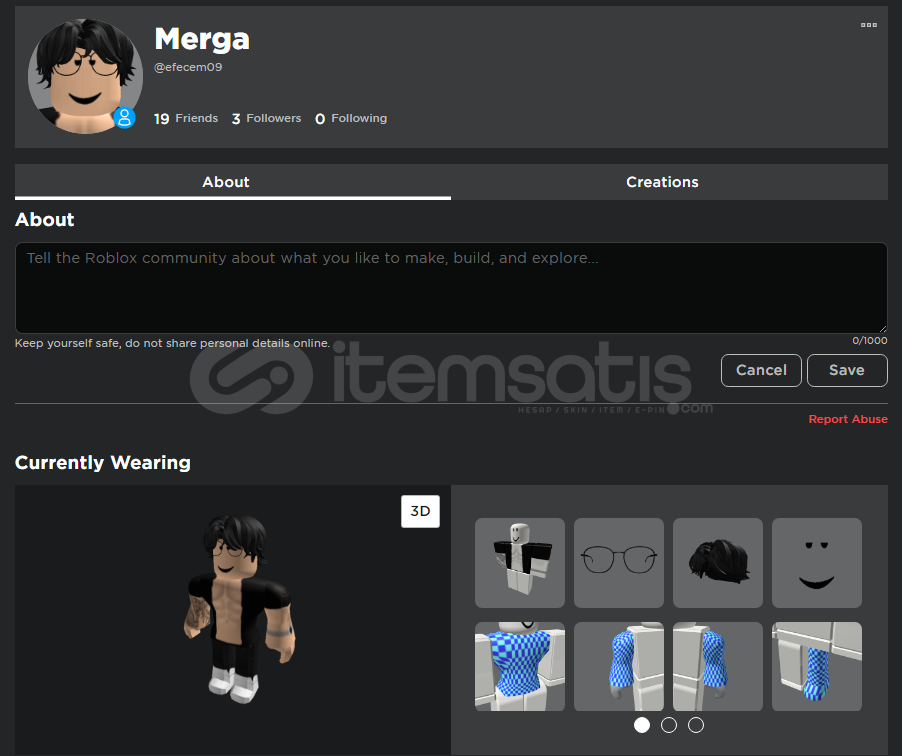This screenshot has height=756, width=902.
Task: Switch to the Creations tab
Action: 669,182
